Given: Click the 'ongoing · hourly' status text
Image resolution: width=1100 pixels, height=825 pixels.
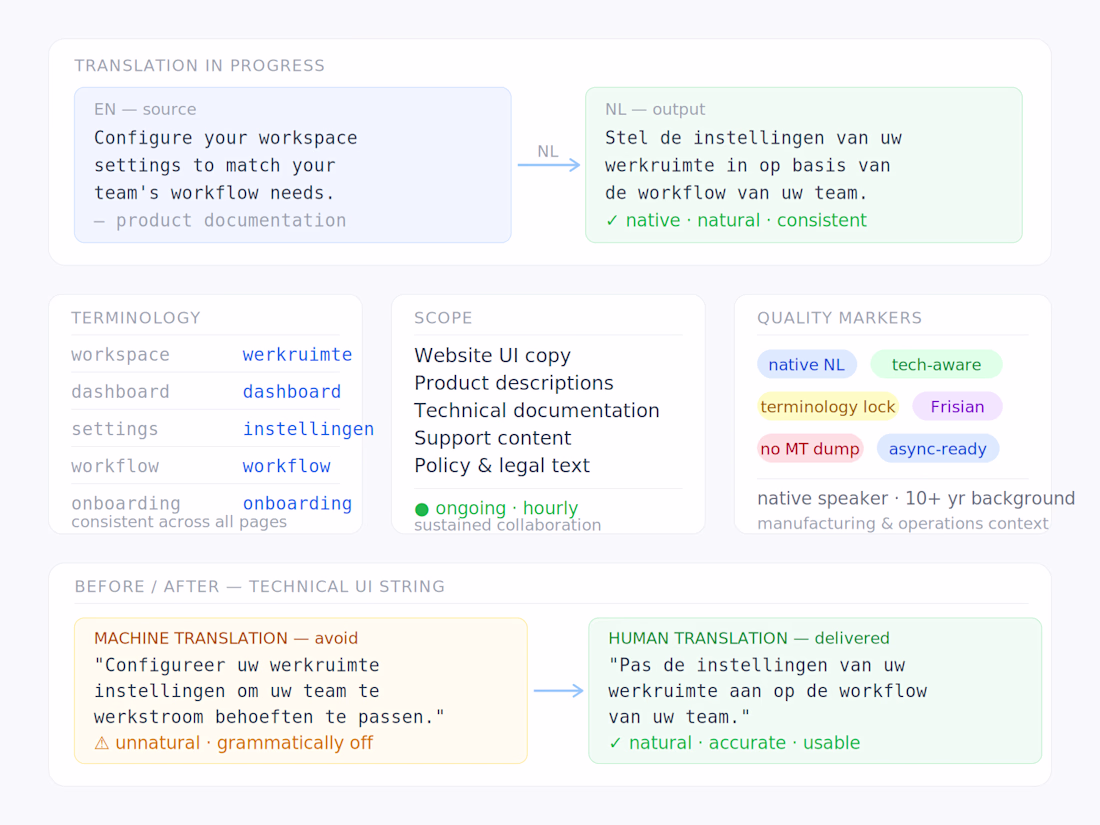Looking at the screenshot, I should (x=507, y=508).
